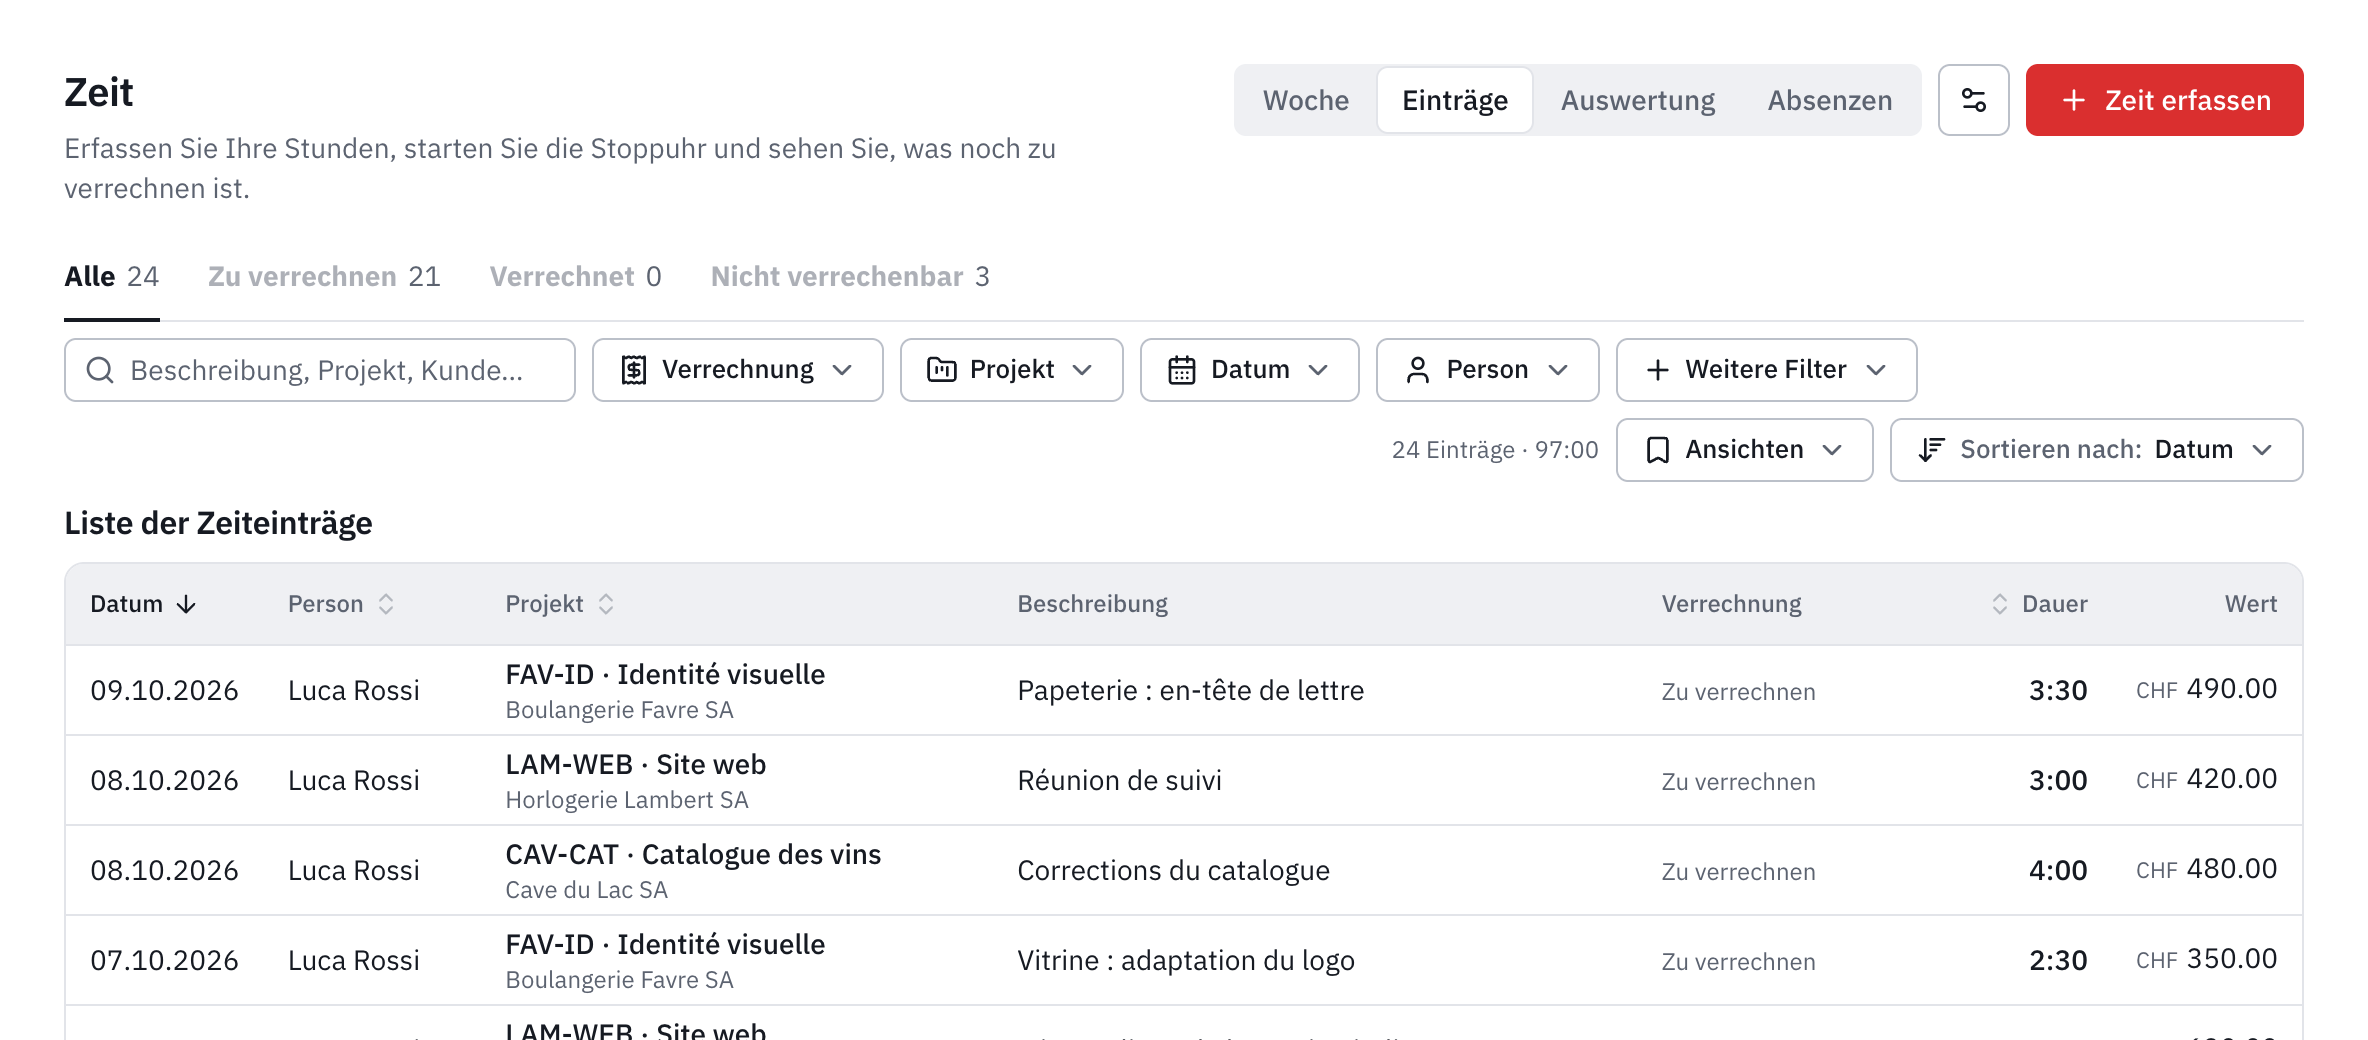2368x1040 pixels.
Task: Click the Projekt folder icon
Action: (x=942, y=370)
